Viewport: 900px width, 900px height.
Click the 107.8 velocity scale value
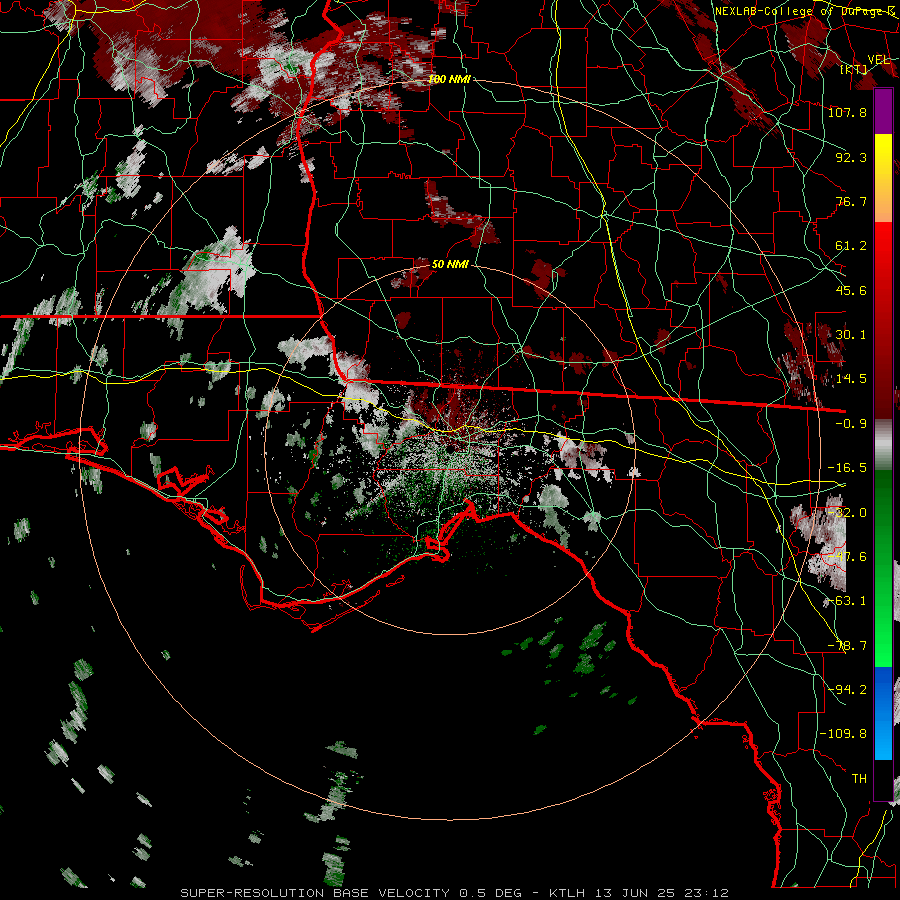pos(847,112)
